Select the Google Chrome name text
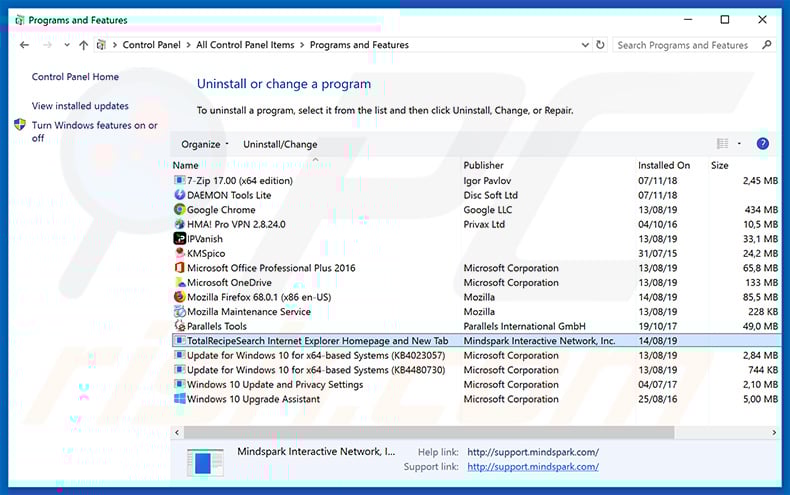 pos(221,210)
